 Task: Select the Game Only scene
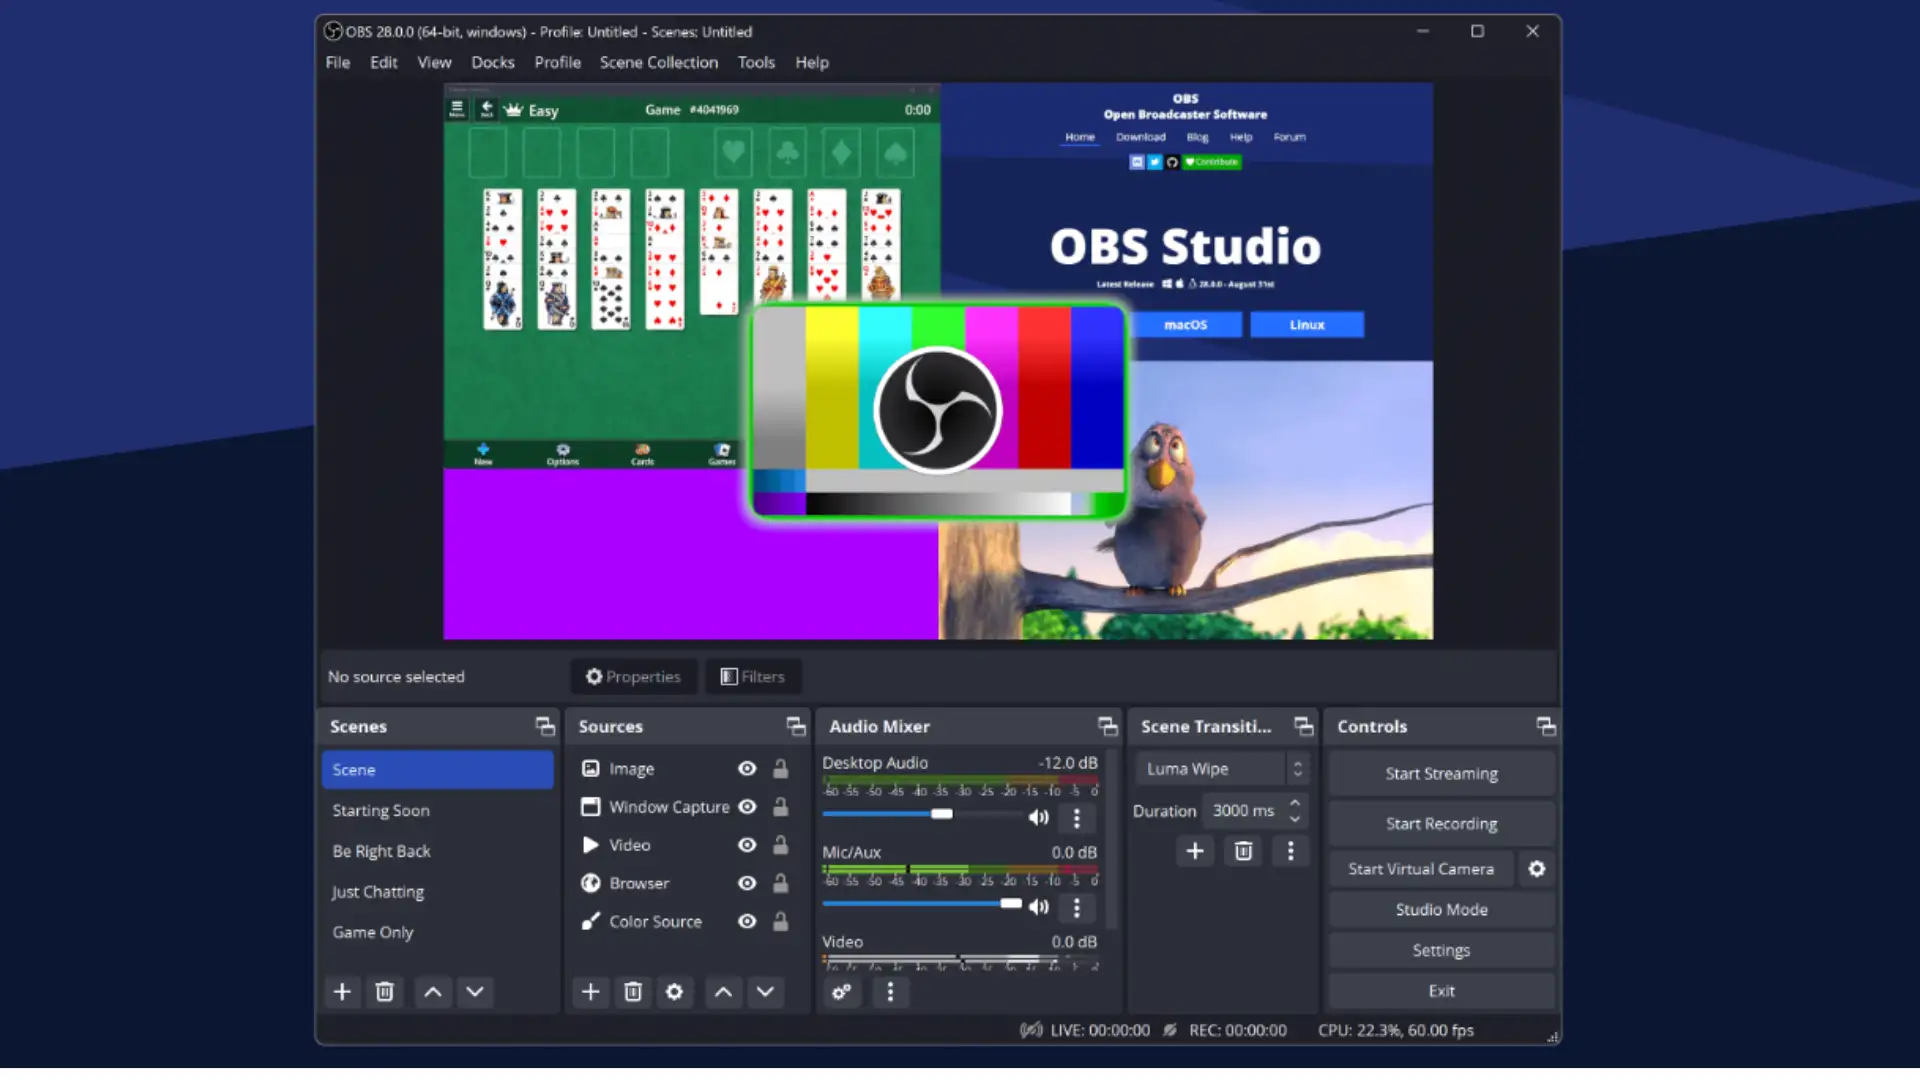coord(437,932)
